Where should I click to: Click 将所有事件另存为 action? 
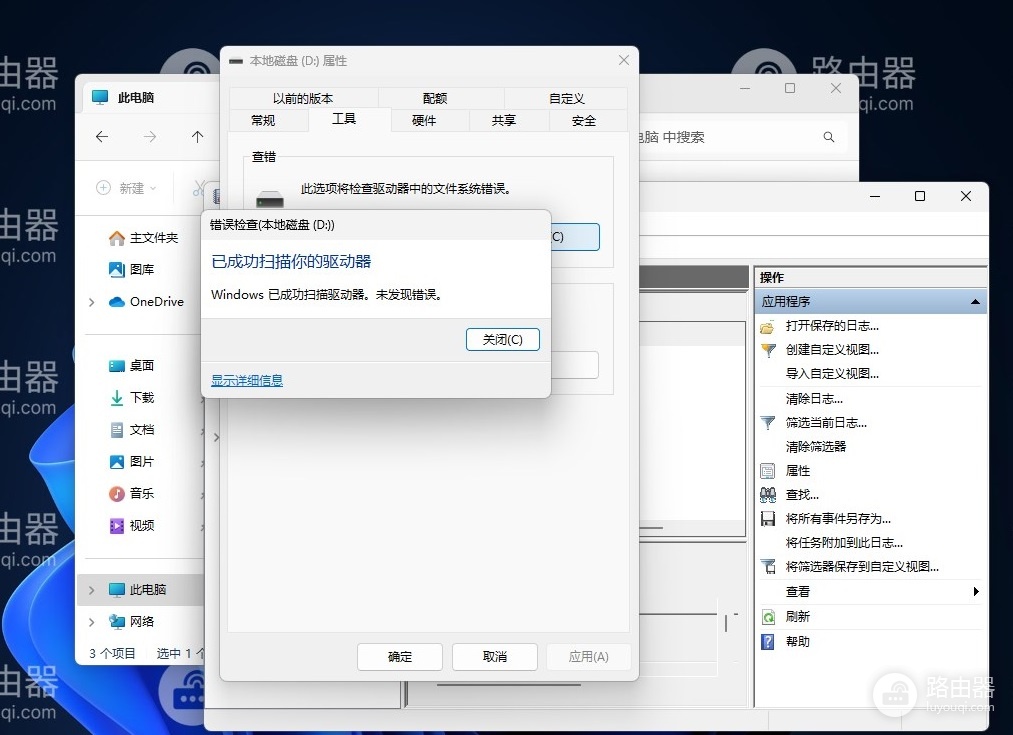838,519
